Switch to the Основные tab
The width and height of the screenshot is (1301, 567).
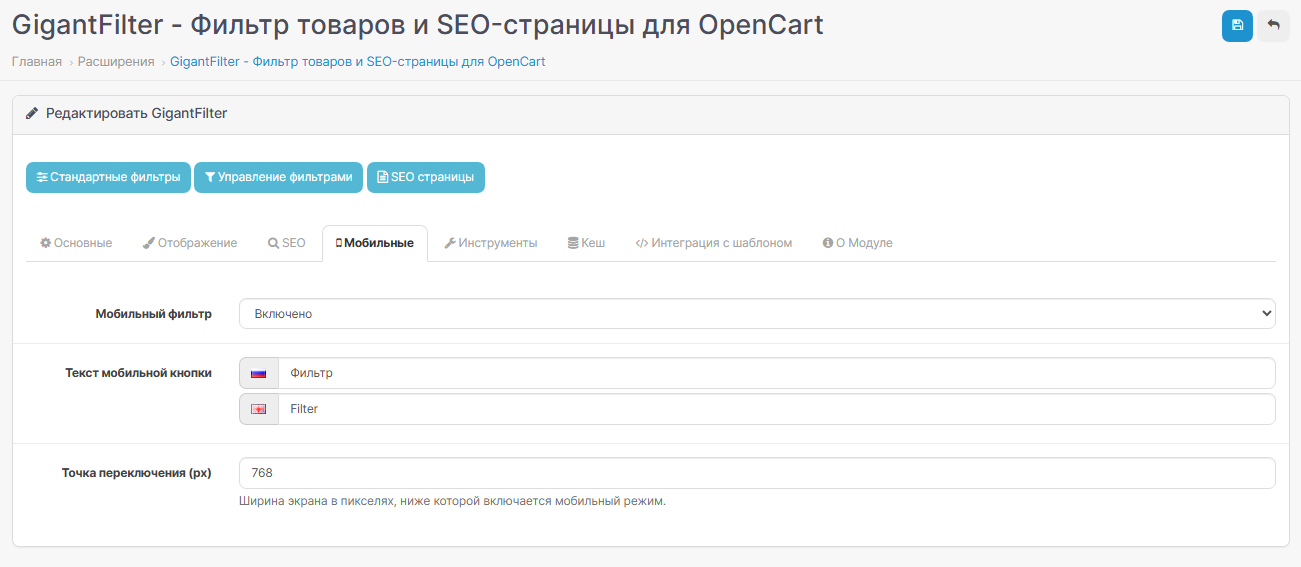(76, 243)
